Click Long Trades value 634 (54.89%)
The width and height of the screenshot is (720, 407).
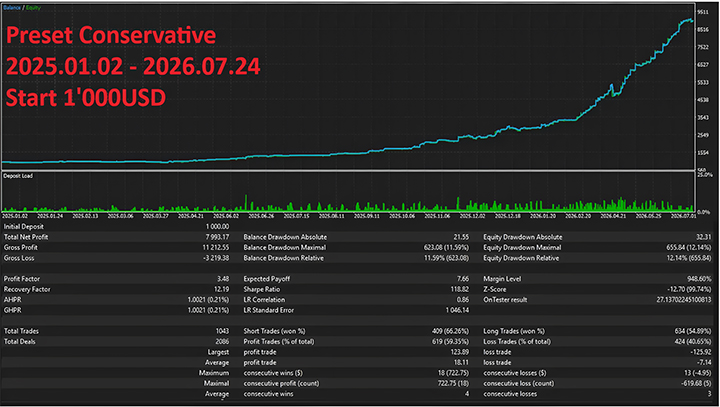tap(693, 331)
